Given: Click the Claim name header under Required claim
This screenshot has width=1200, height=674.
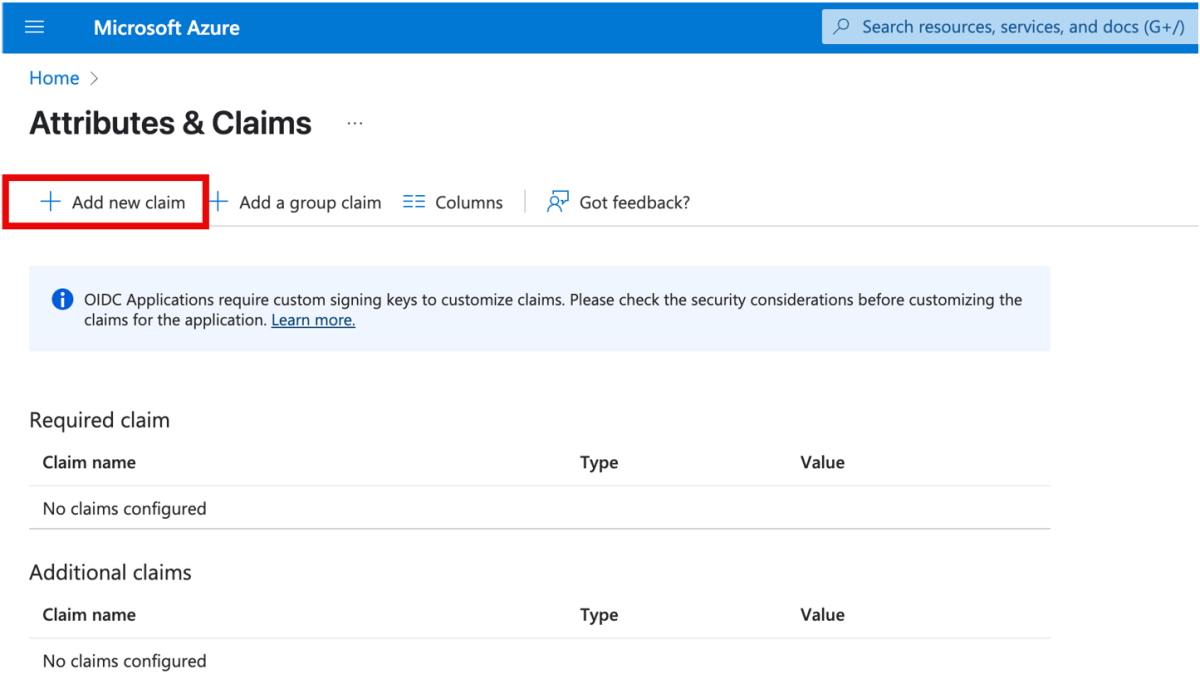Looking at the screenshot, I should pos(89,462).
